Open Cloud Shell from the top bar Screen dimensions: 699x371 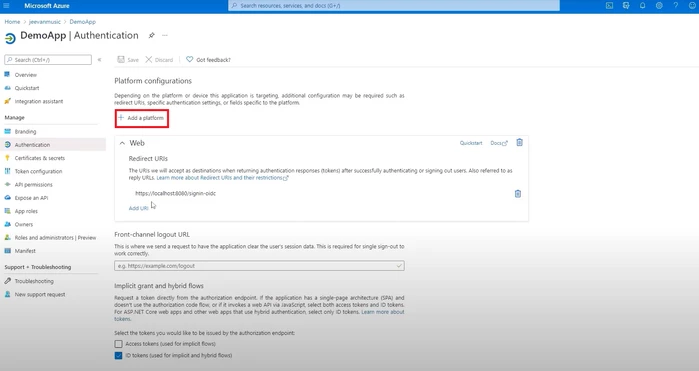click(x=609, y=6)
